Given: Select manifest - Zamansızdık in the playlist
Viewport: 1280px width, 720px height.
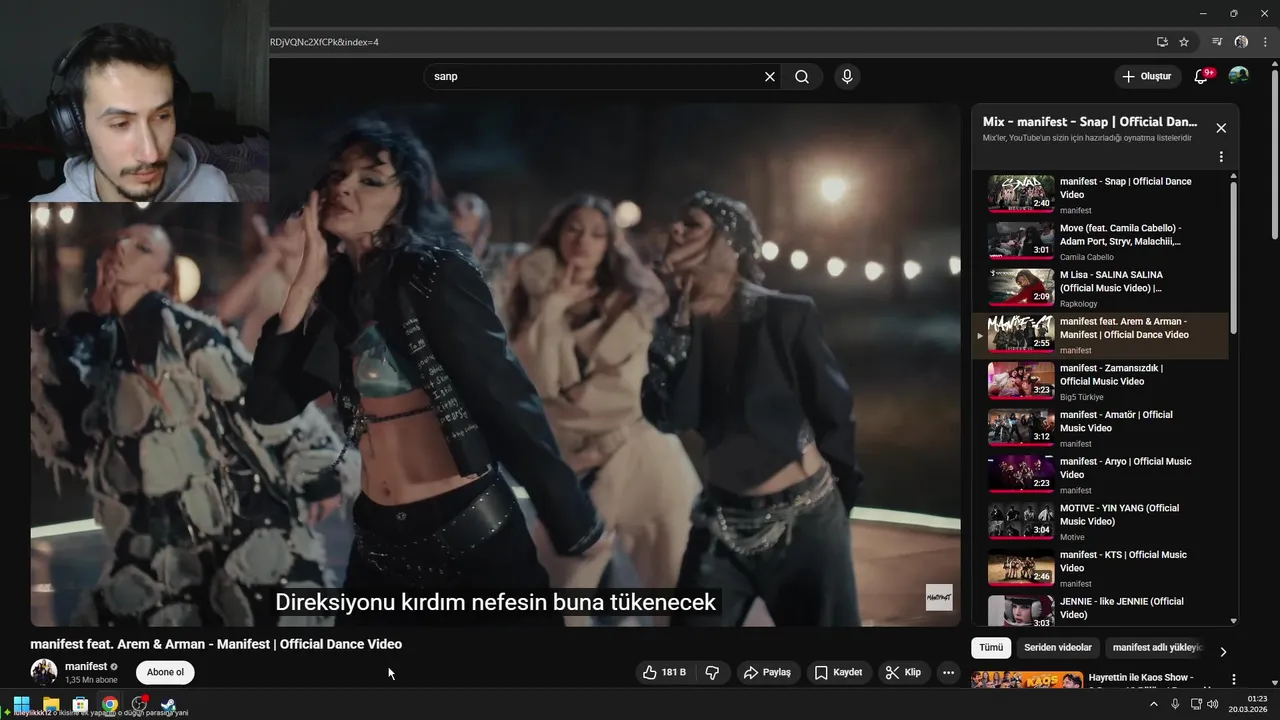Looking at the screenshot, I should 1100,381.
